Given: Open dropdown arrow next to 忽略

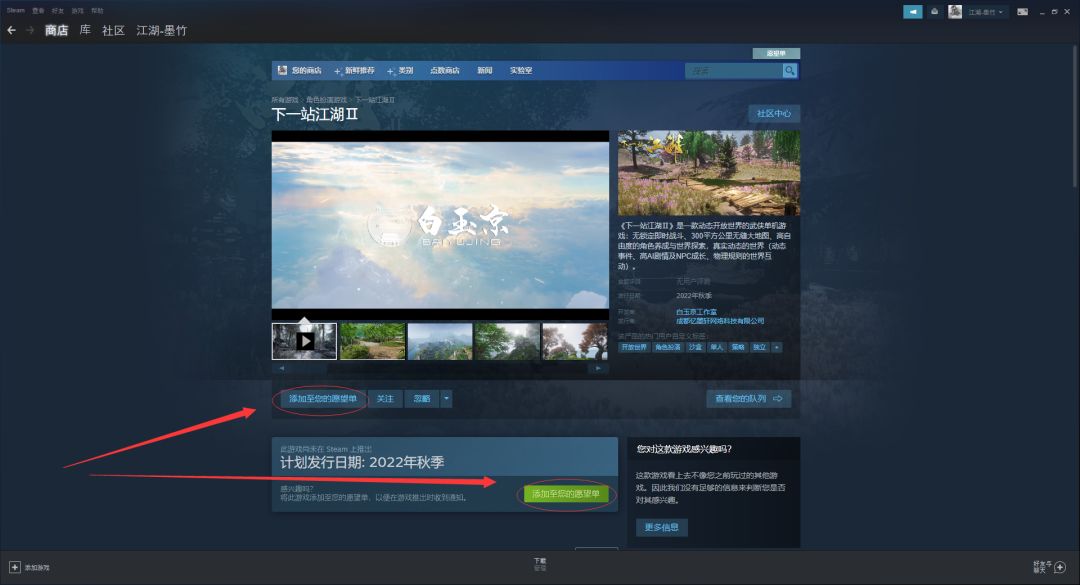Looking at the screenshot, I should 446,398.
